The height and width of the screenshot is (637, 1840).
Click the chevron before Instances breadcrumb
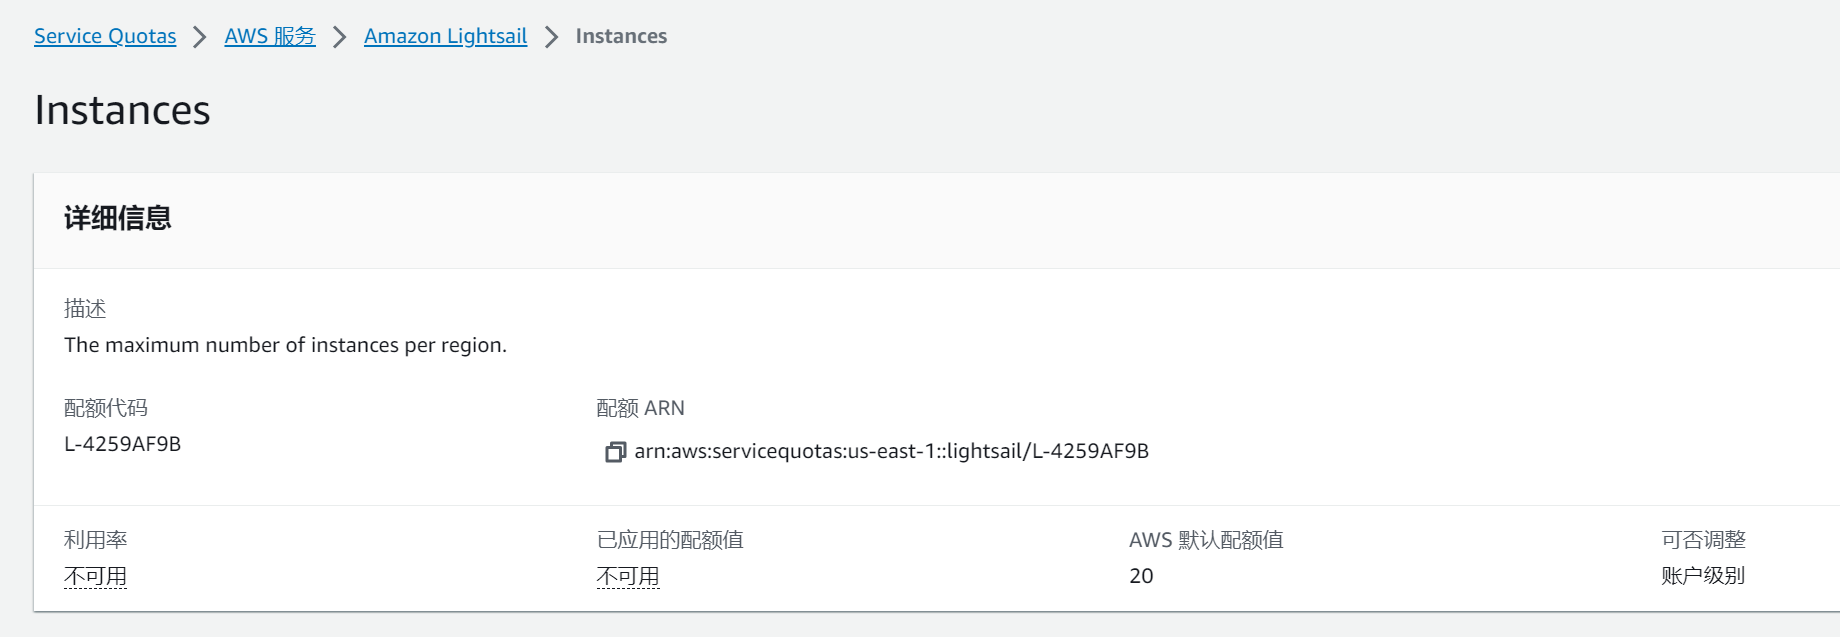click(x=551, y=37)
